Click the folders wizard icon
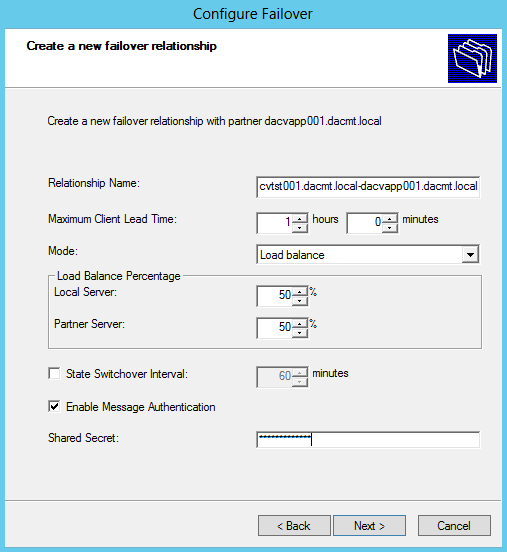 [472, 58]
